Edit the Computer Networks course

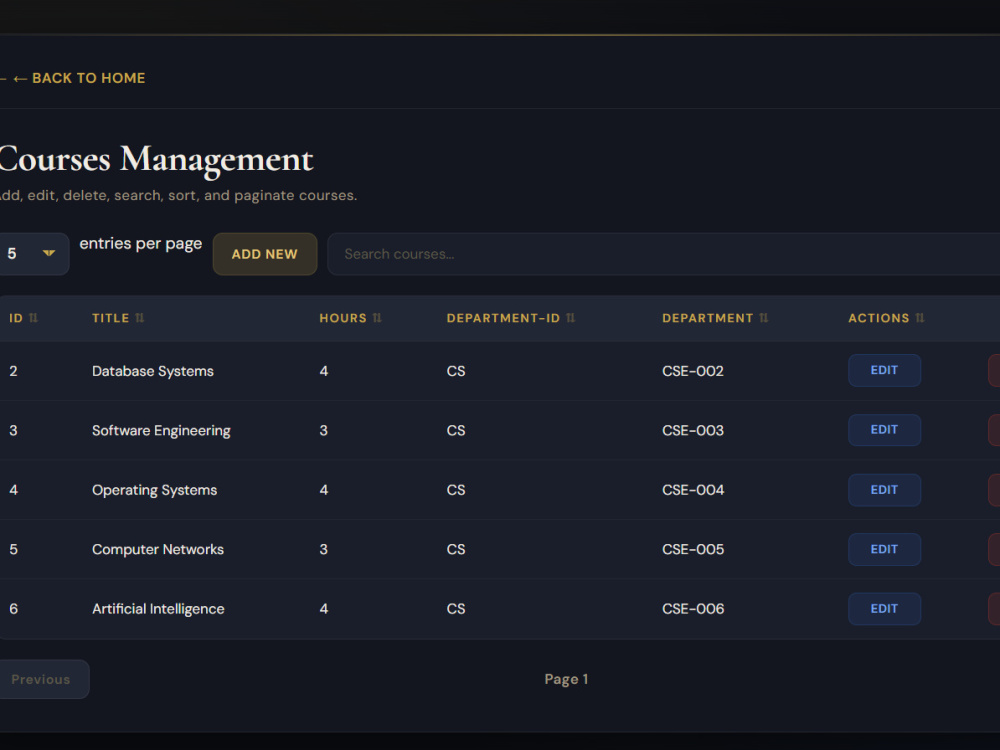(884, 549)
